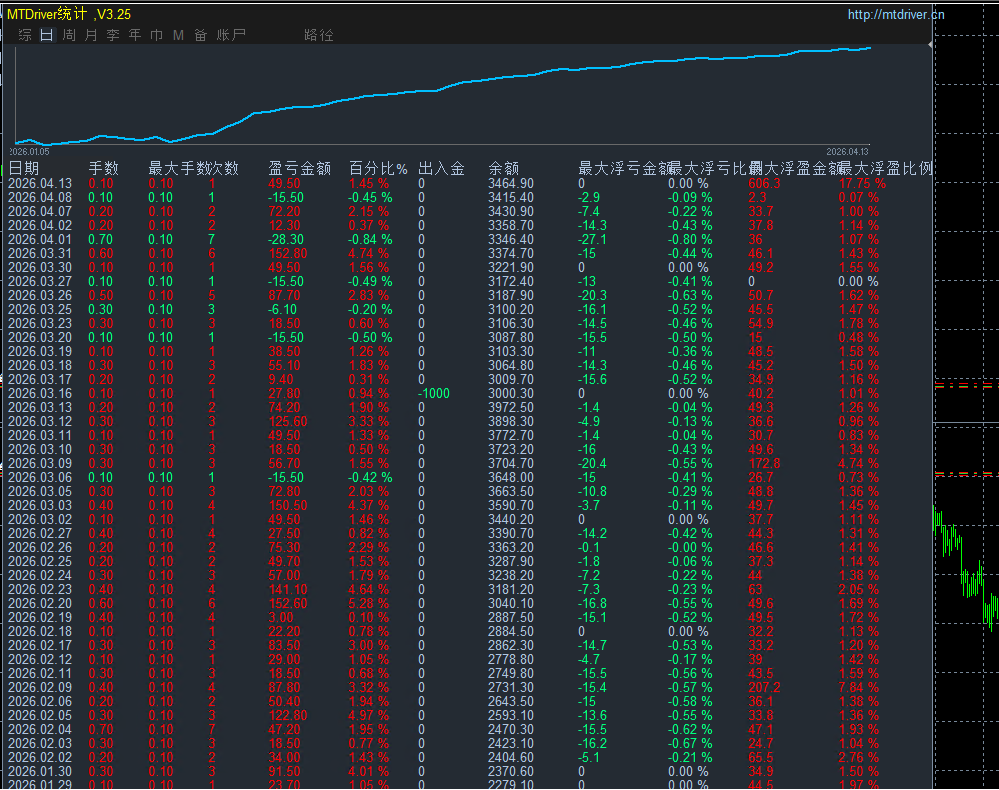This screenshot has width=999, height=790.
Task: Open the 币 currency tab
Action: point(156,35)
